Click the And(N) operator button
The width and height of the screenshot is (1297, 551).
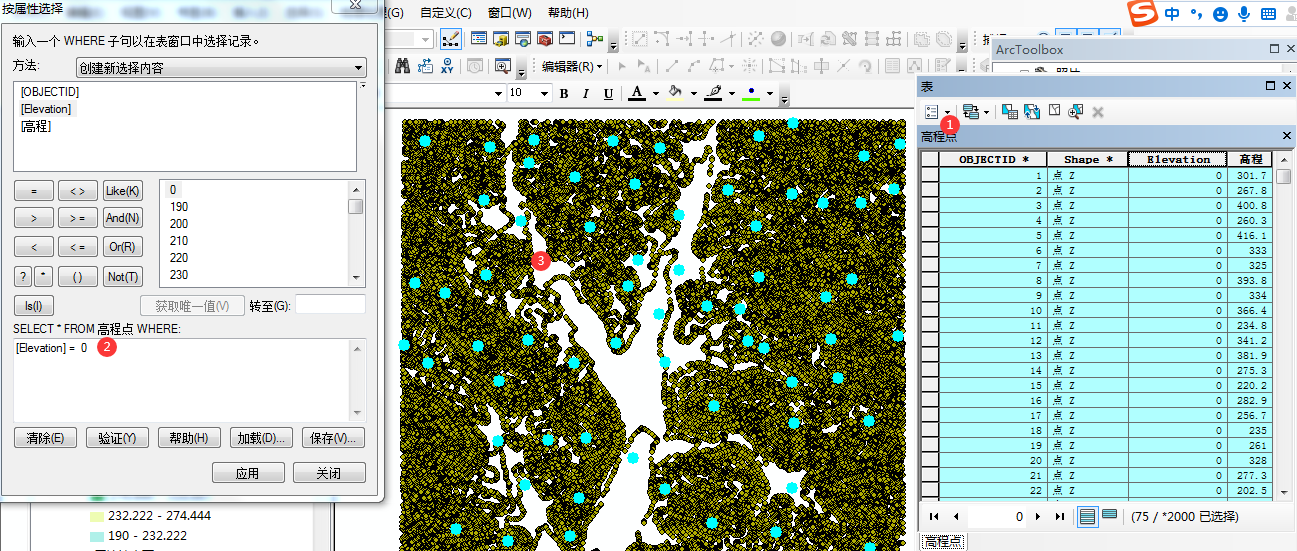[123, 218]
